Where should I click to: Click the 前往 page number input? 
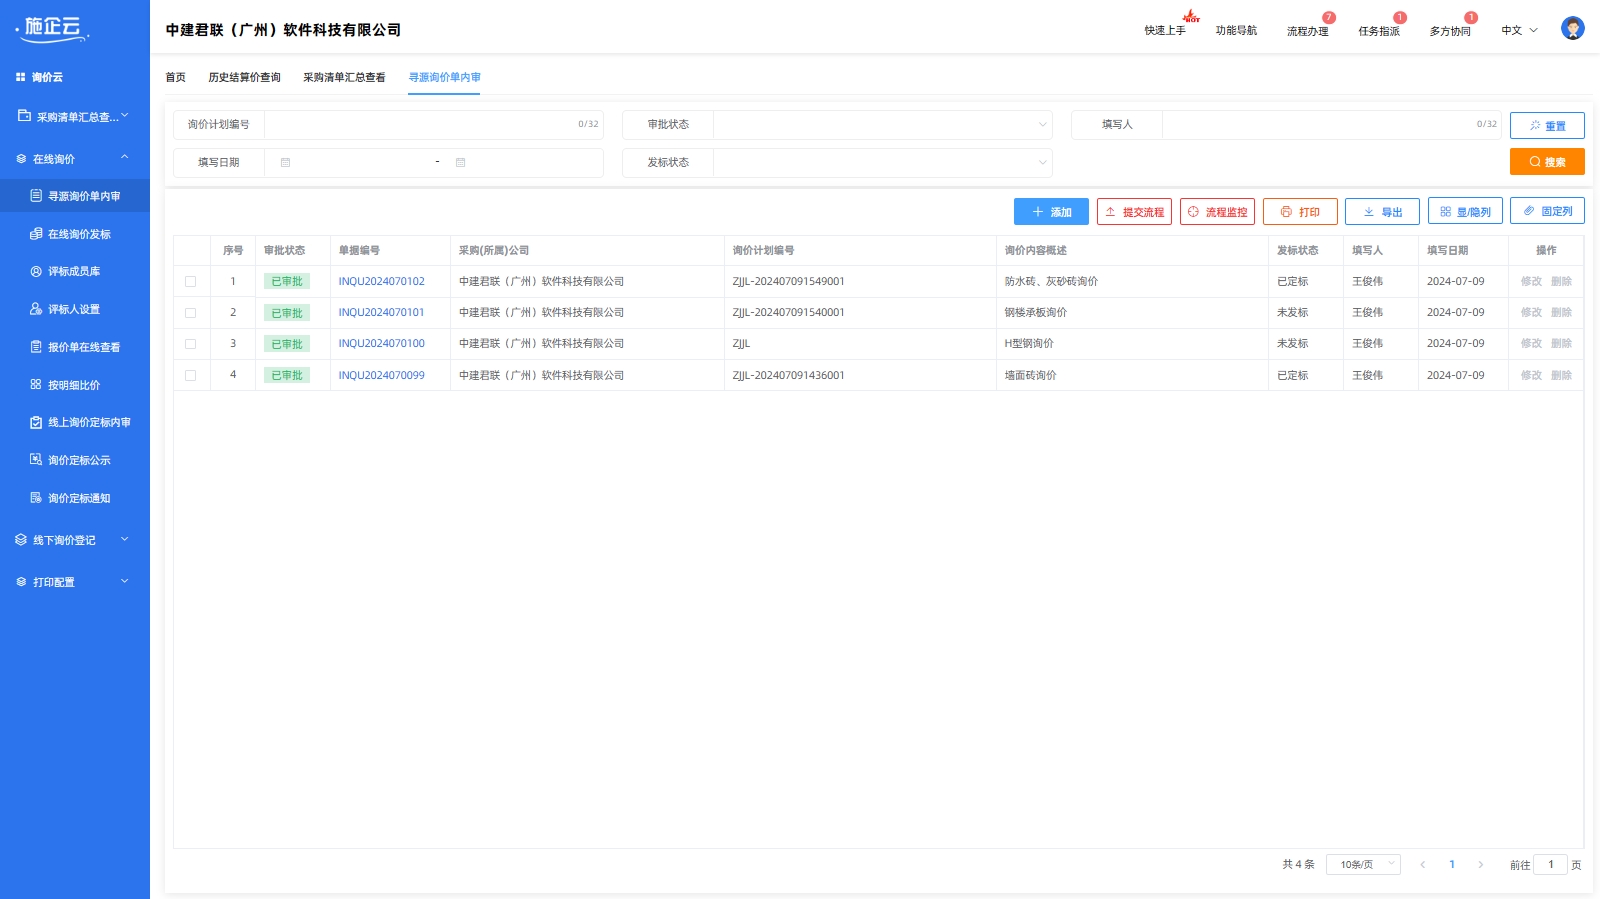[x=1551, y=864]
